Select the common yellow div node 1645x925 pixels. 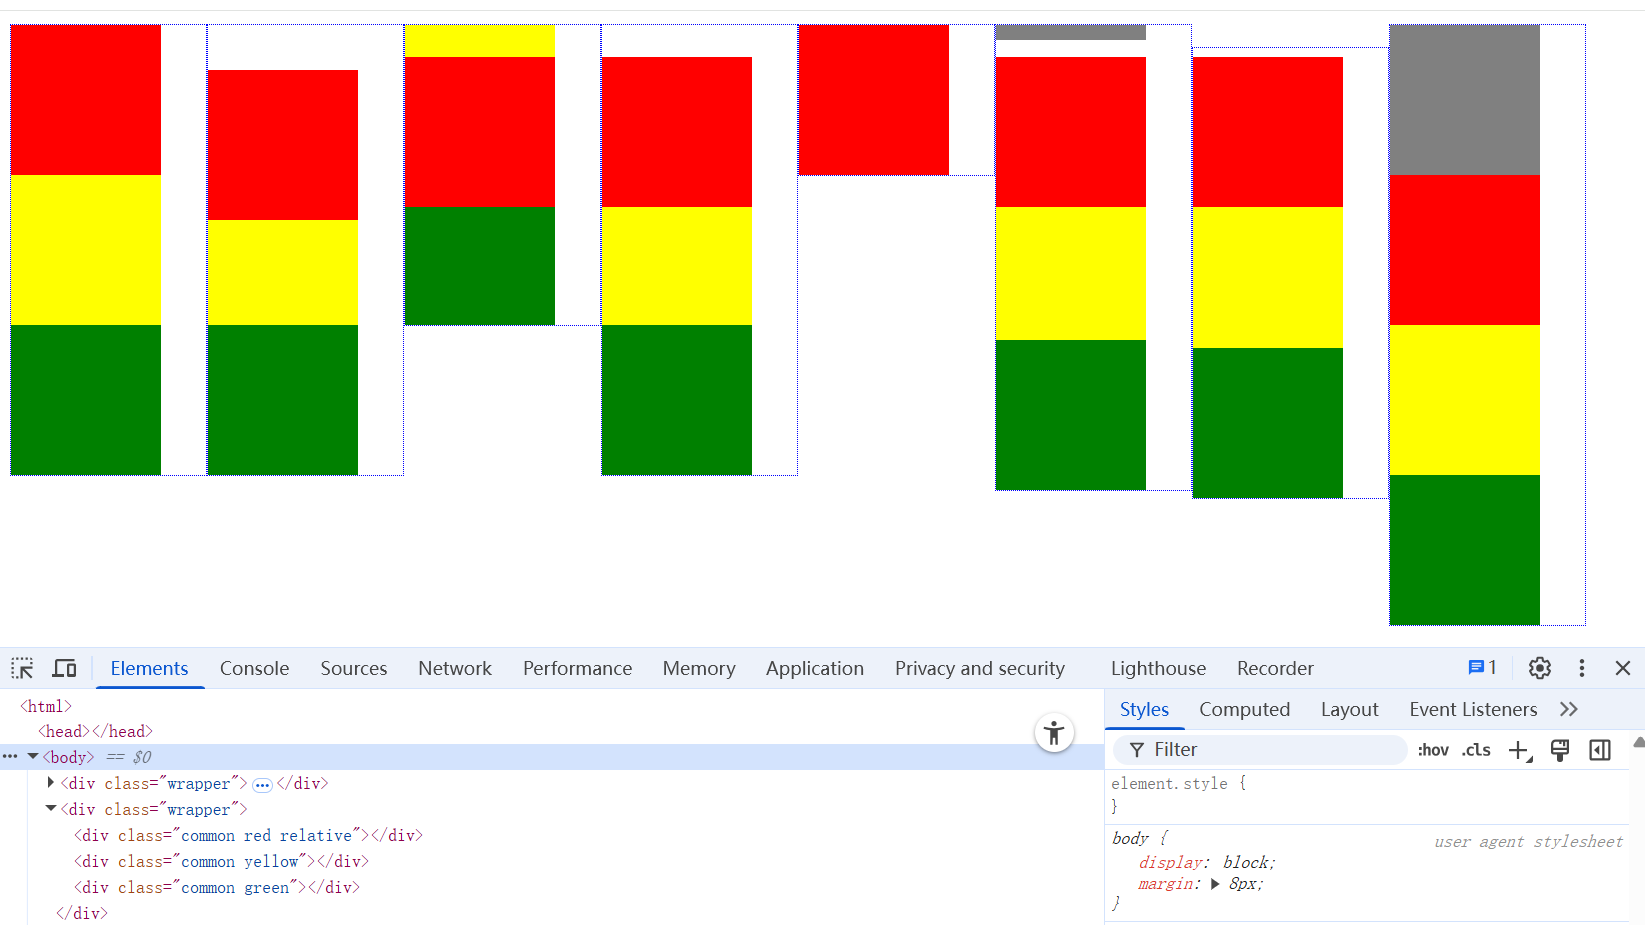(221, 861)
